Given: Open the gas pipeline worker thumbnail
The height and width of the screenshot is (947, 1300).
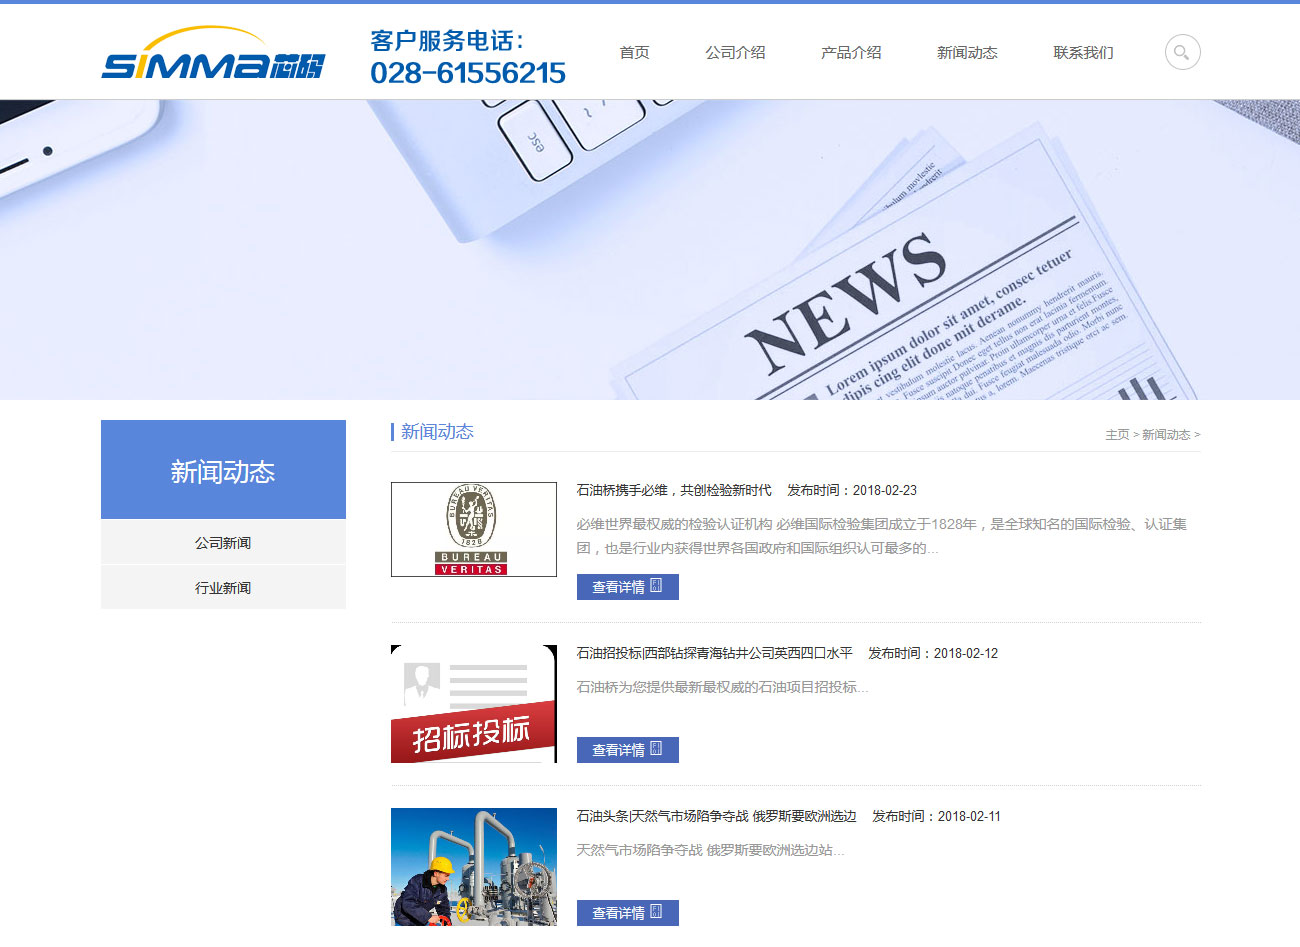Looking at the screenshot, I should click(x=474, y=867).
